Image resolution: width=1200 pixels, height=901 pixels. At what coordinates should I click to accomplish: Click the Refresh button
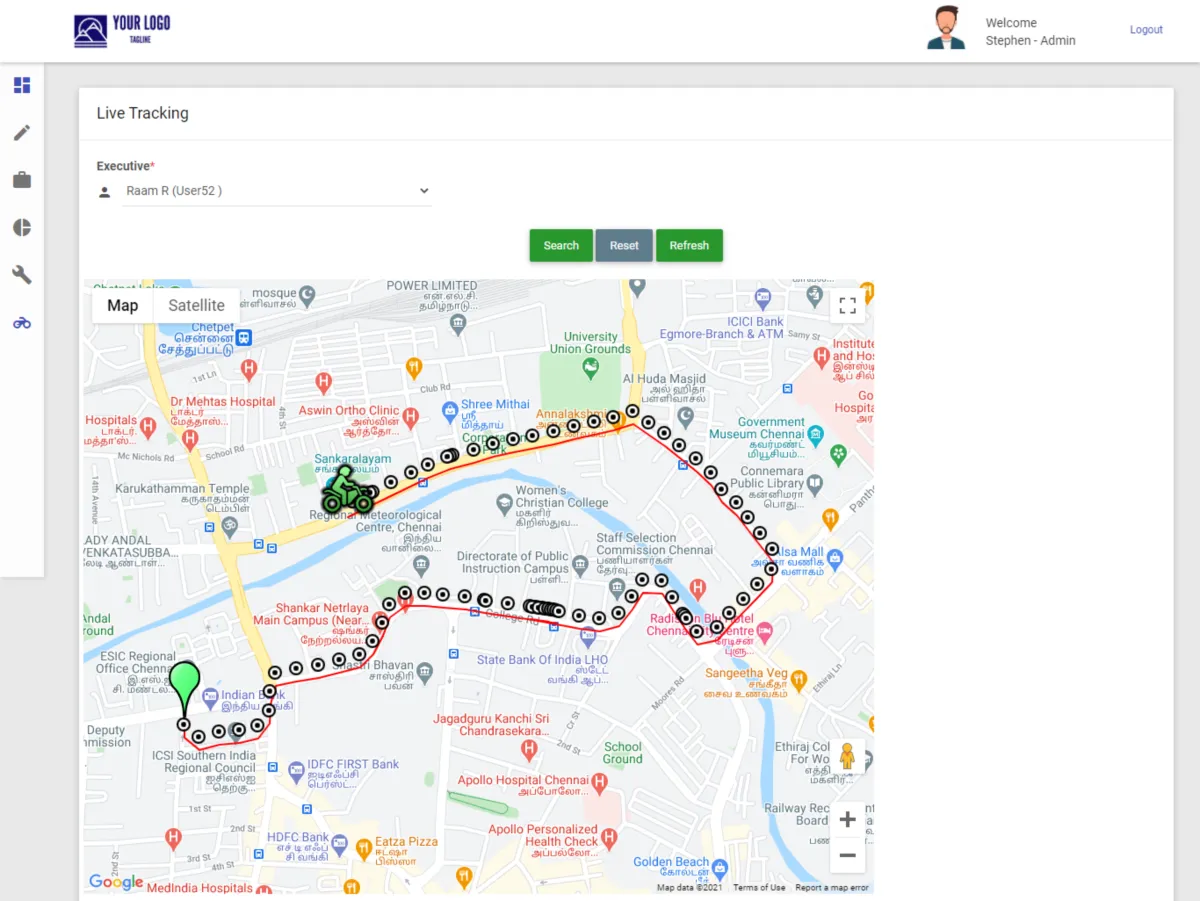(x=689, y=245)
